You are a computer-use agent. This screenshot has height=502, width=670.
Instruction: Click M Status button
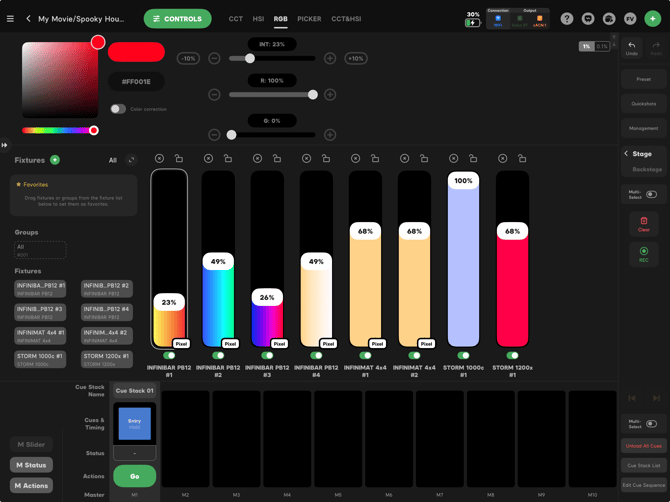tap(31, 465)
